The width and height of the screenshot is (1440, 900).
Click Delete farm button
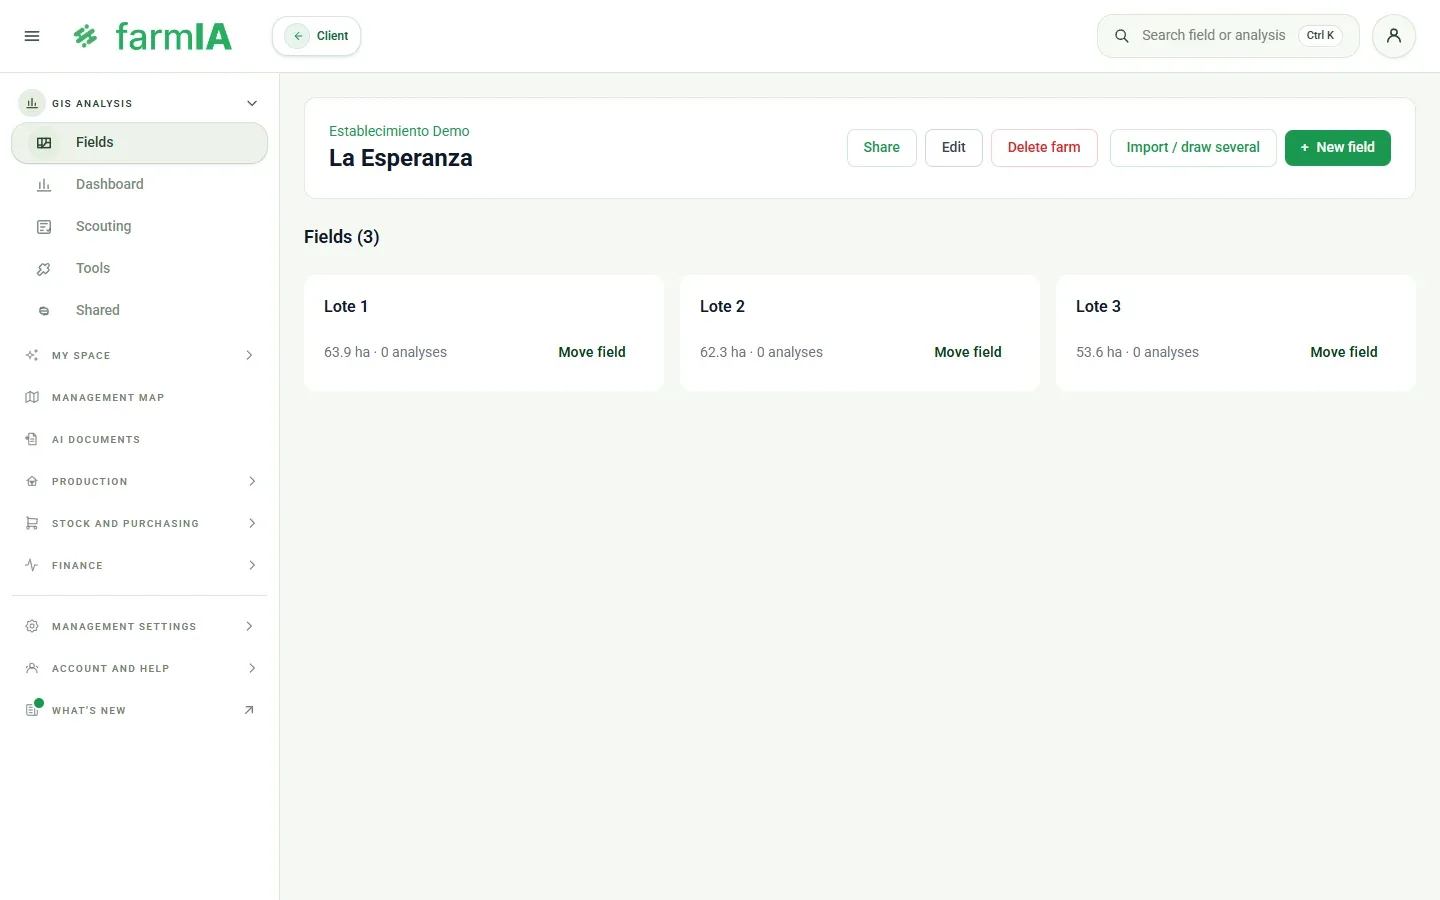pyautogui.click(x=1044, y=148)
